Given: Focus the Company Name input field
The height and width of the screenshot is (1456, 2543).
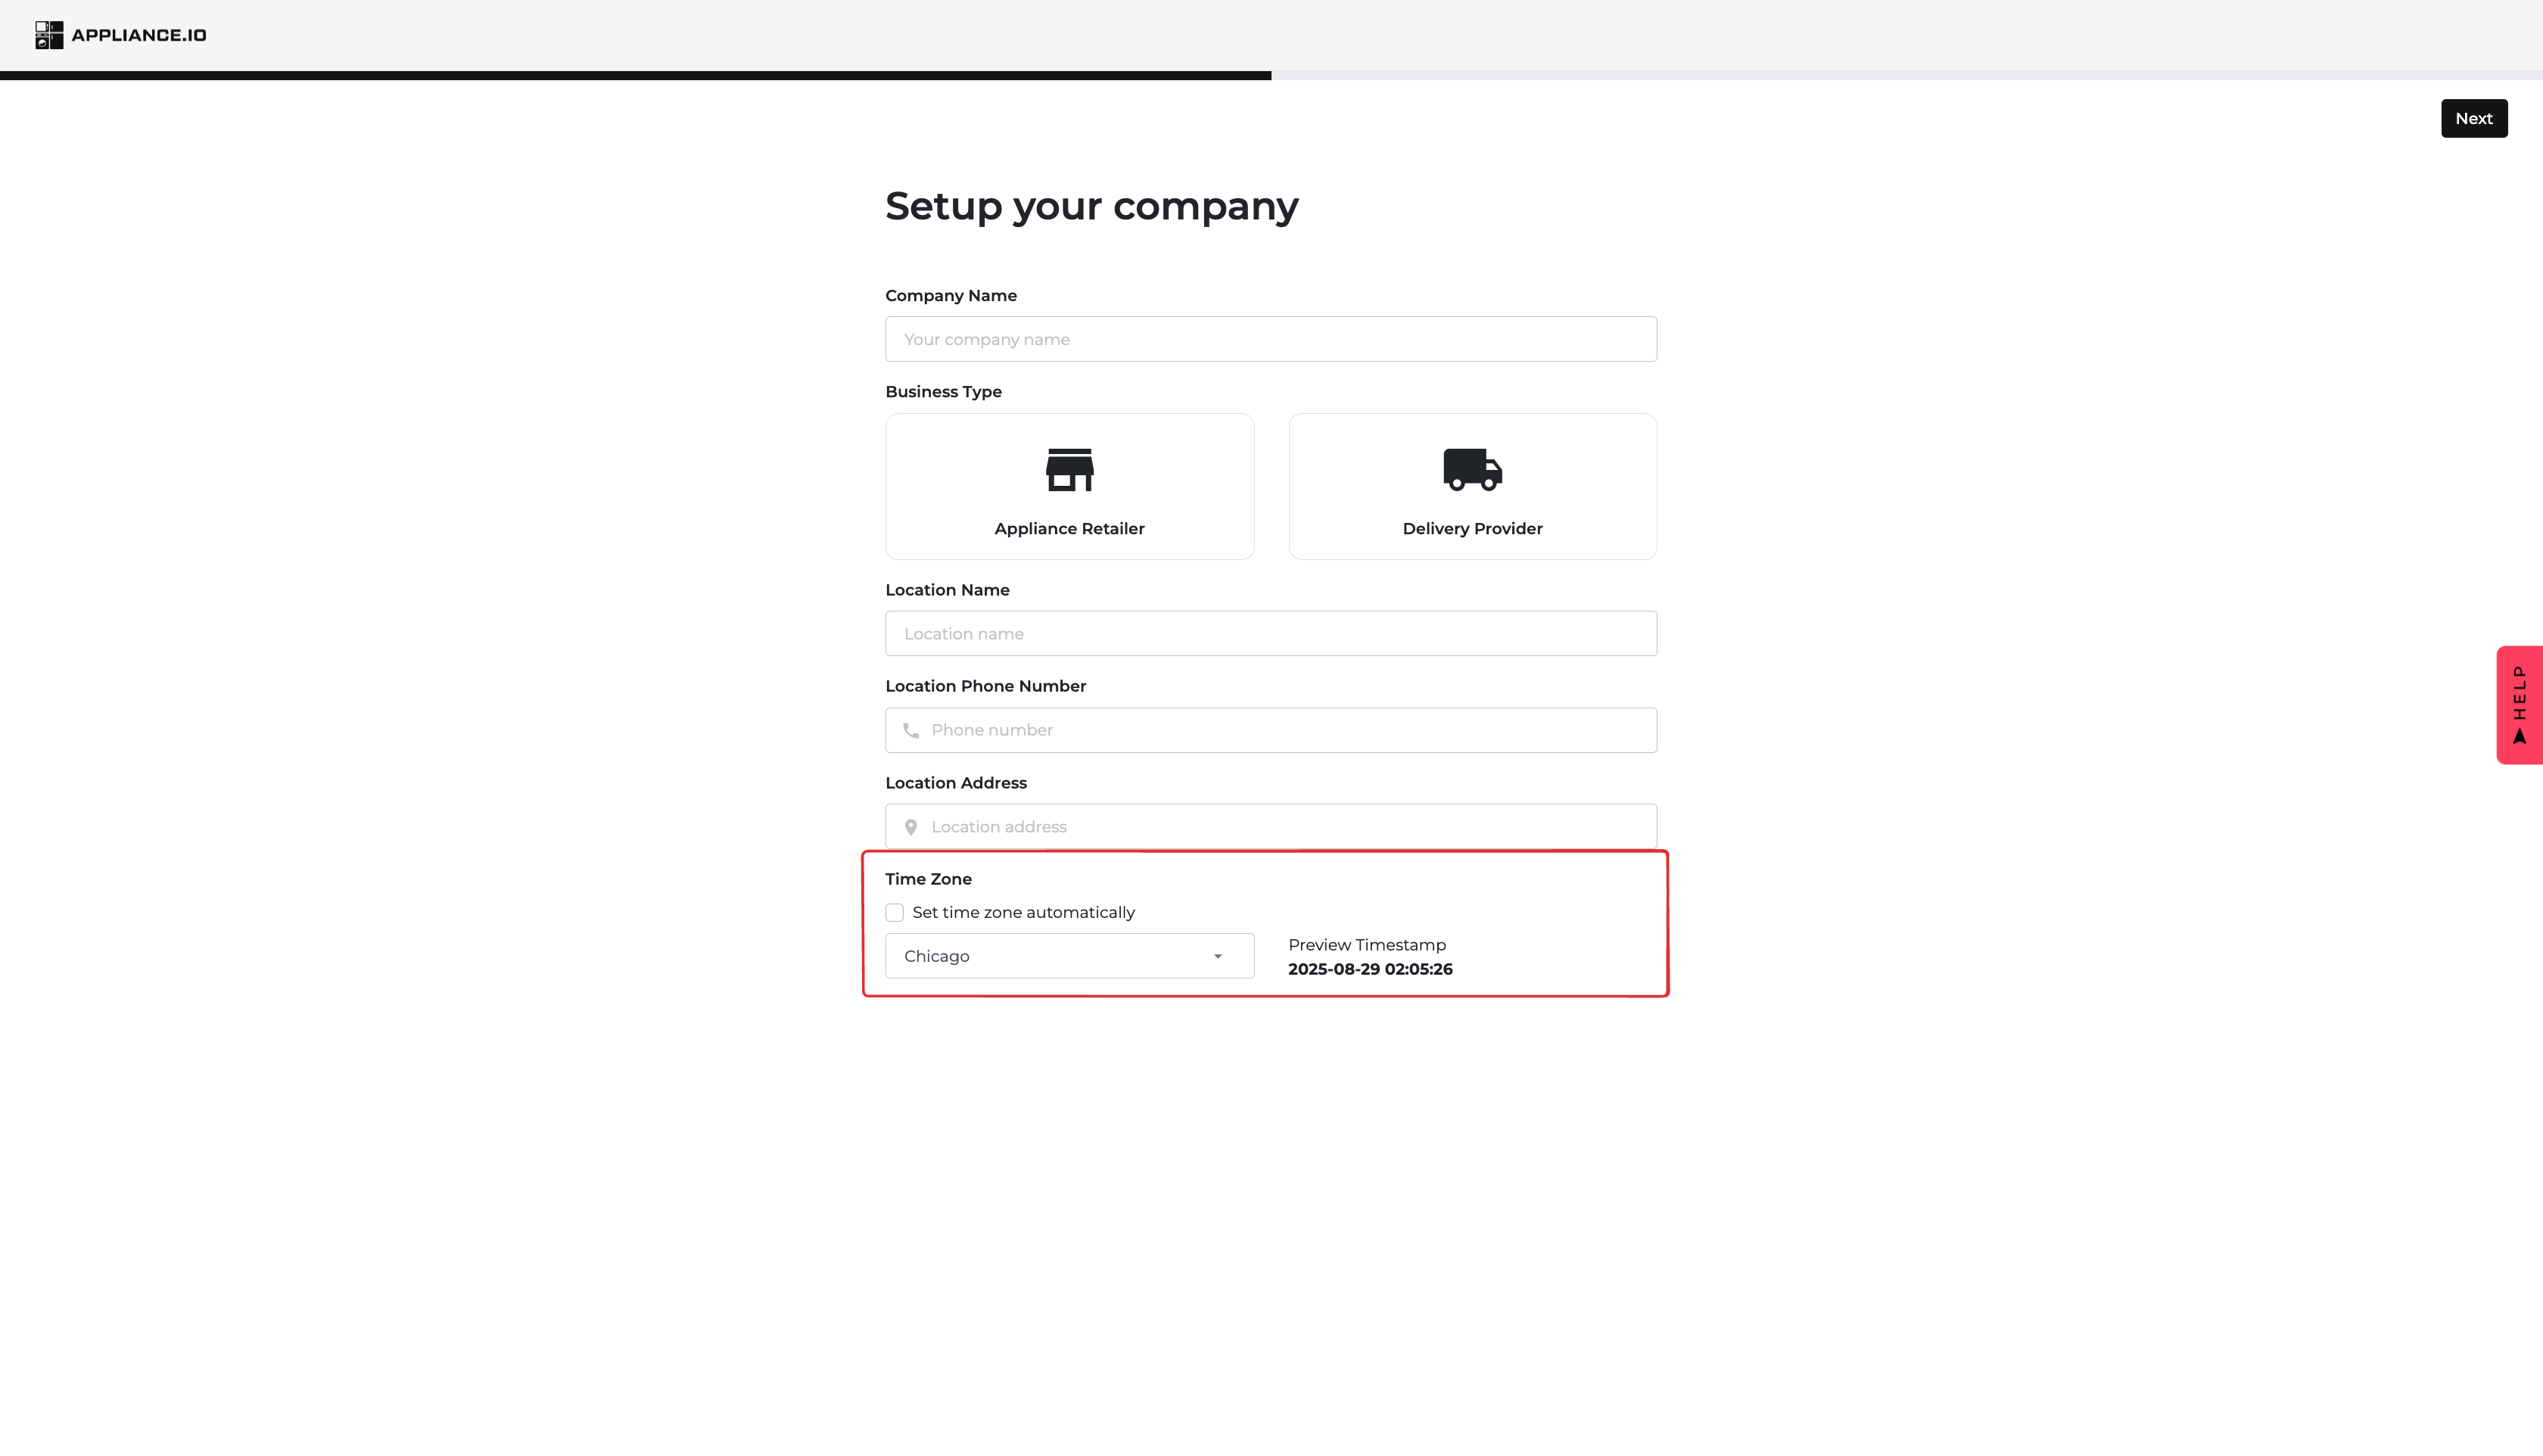Looking at the screenshot, I should (x=1270, y=339).
